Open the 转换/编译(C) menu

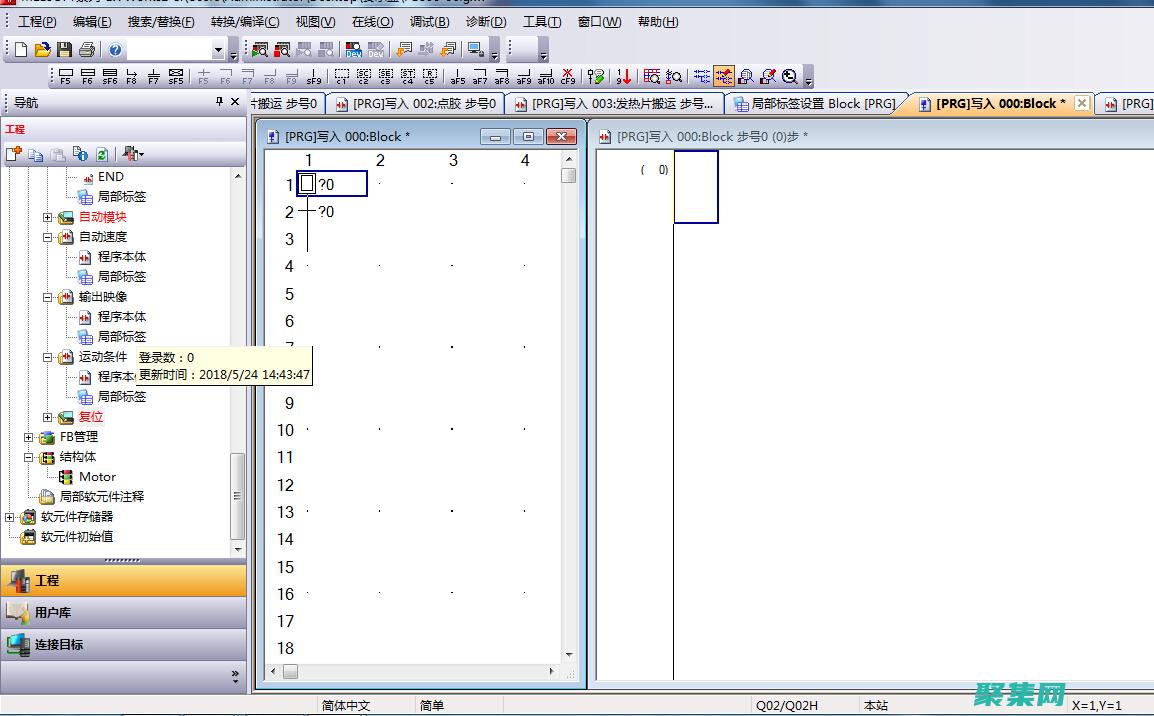[245, 22]
